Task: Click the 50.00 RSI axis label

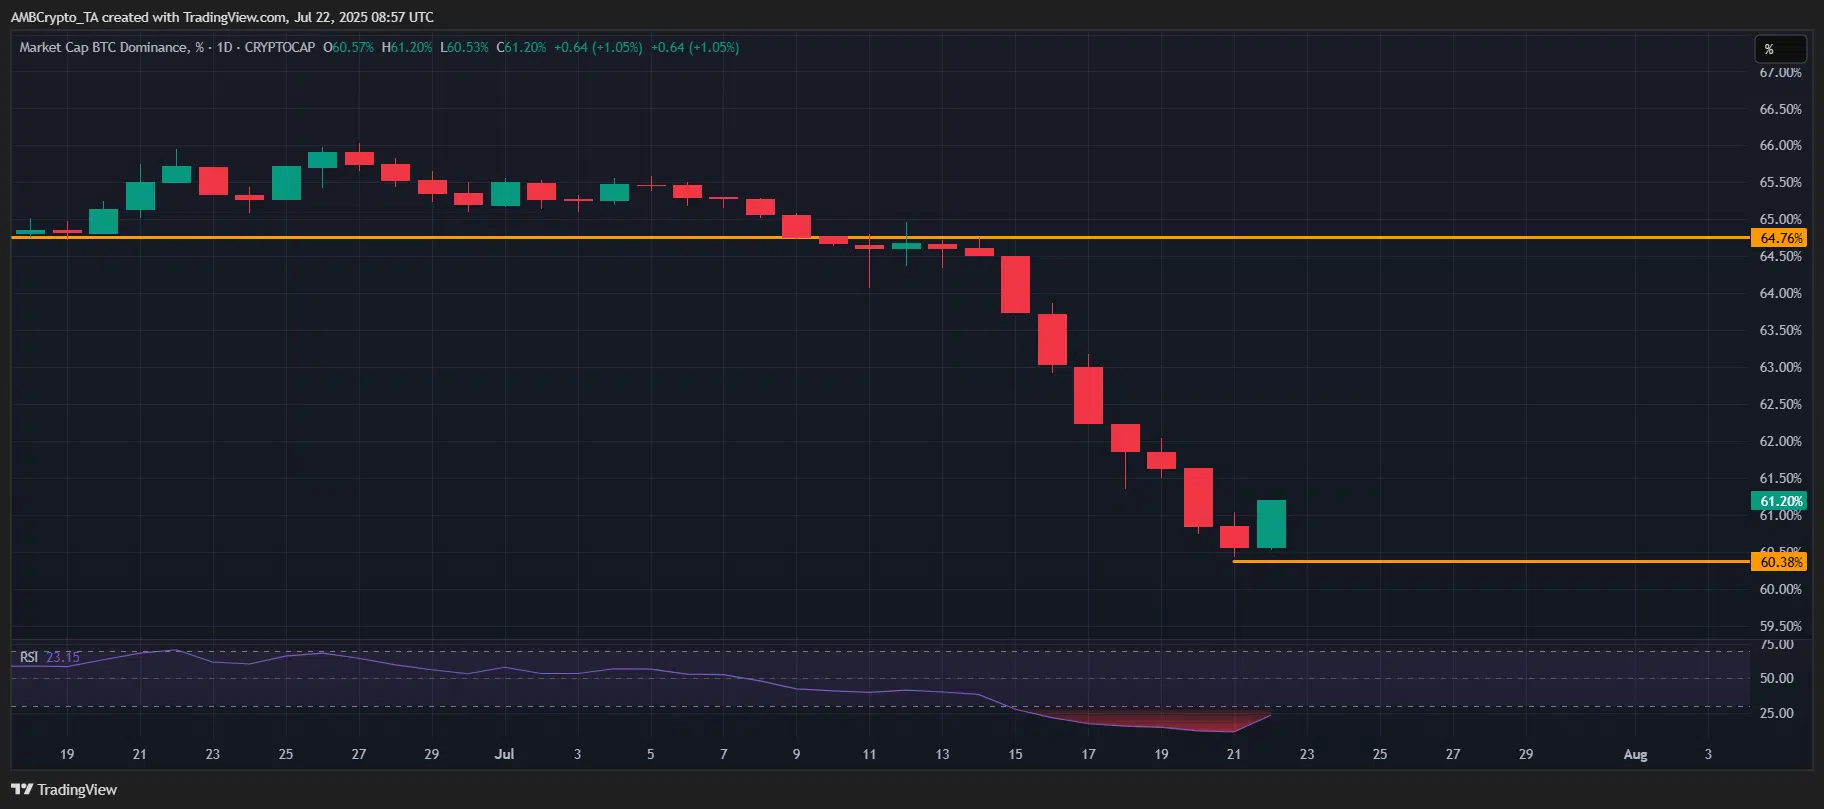Action: point(1777,678)
